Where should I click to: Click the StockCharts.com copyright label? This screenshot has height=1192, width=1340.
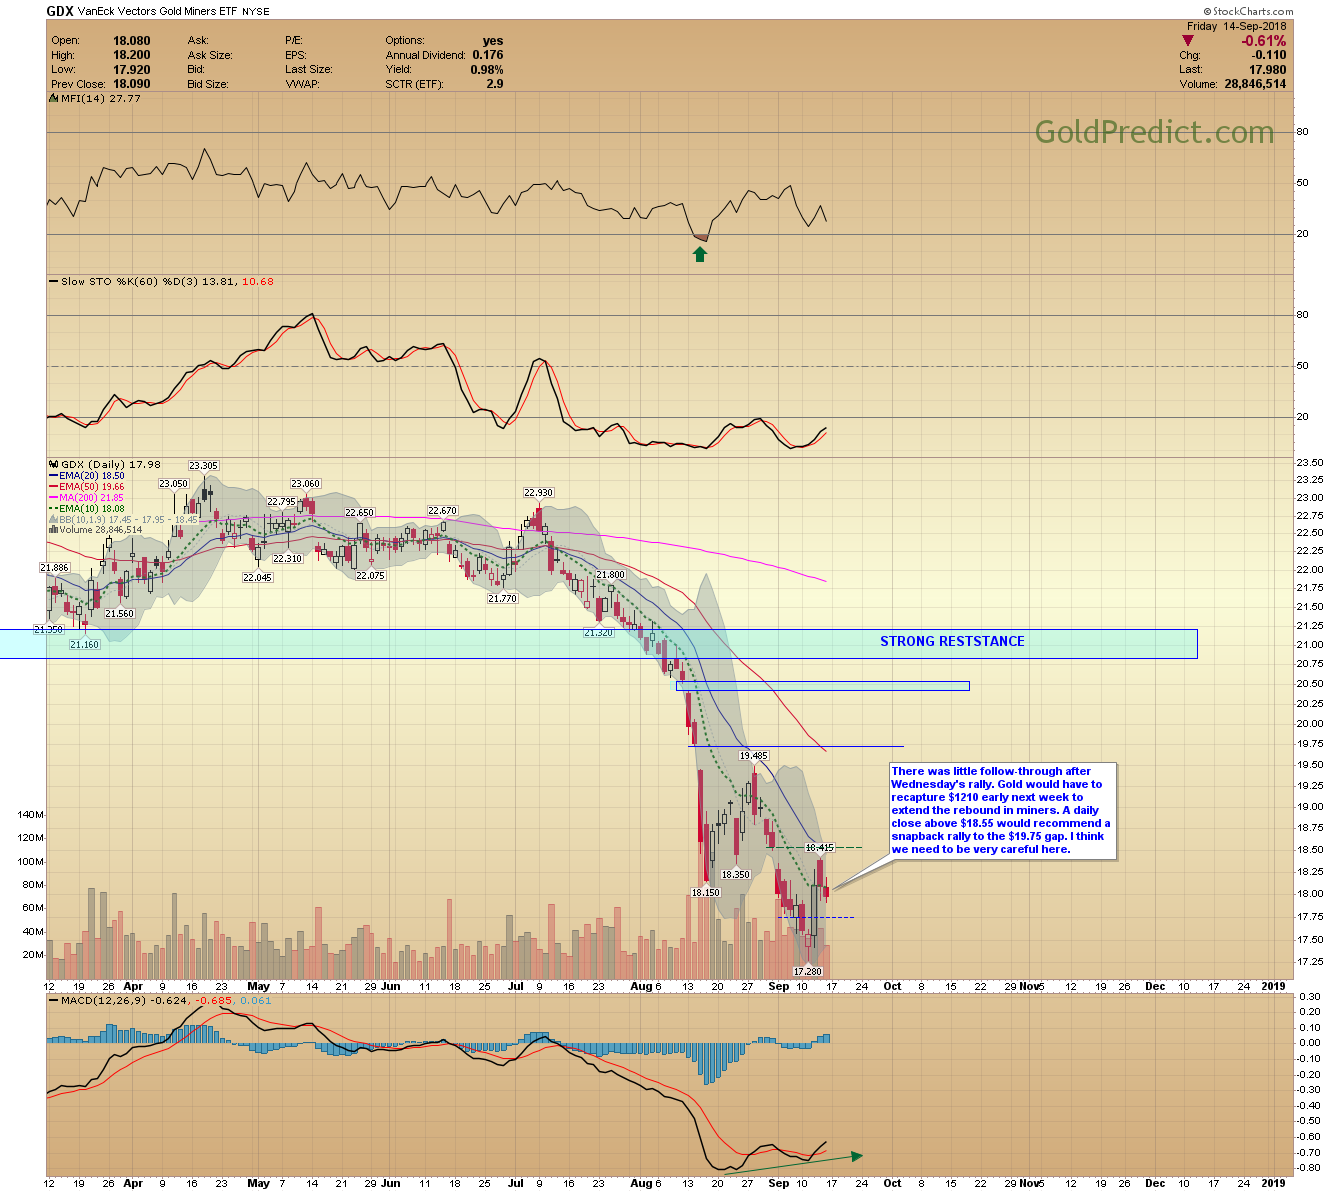point(1249,12)
